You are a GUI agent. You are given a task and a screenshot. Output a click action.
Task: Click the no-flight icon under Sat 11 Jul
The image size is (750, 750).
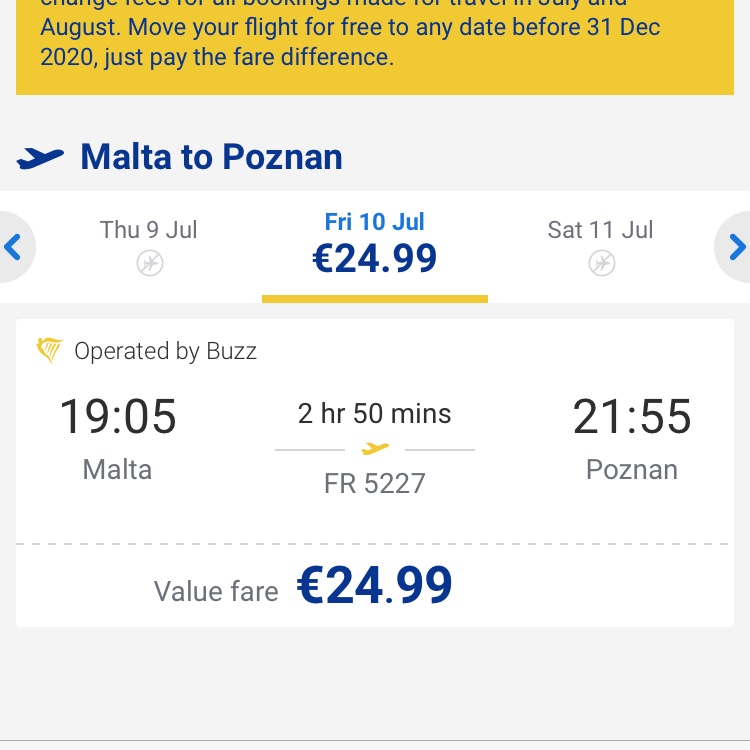coord(602,263)
